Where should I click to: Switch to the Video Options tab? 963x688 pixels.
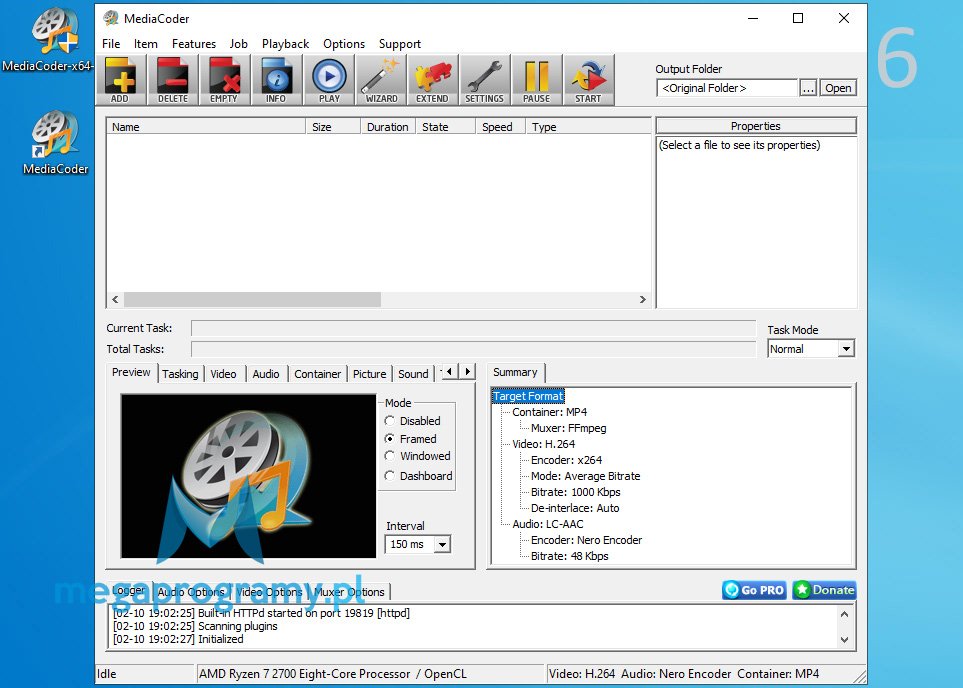point(269,592)
